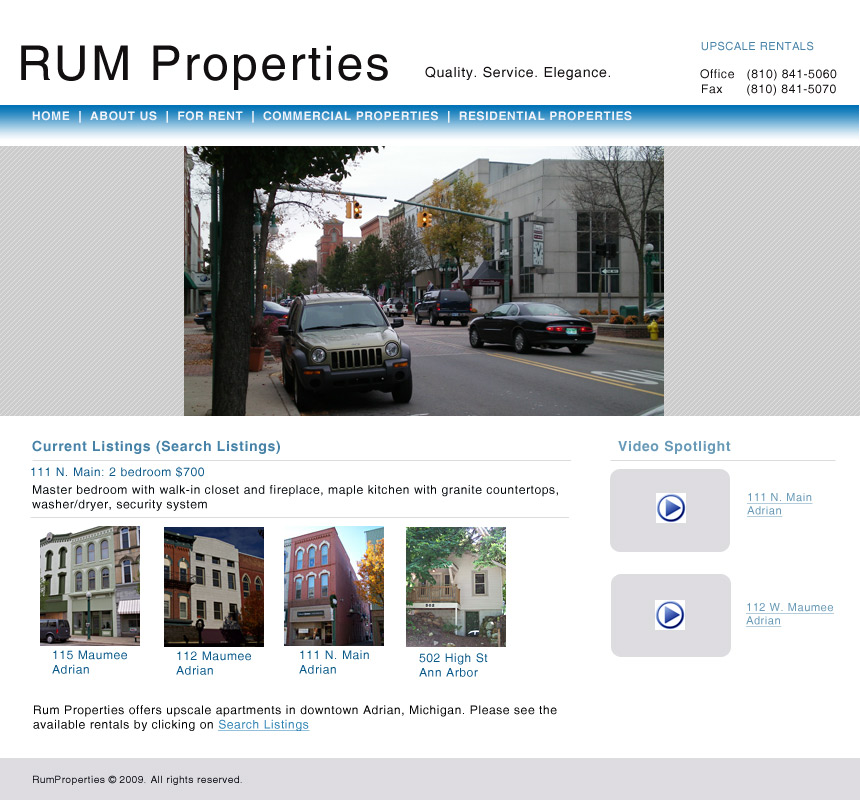Click the 115 Maumee Adrian caption link
This screenshot has height=800, width=860.
(x=89, y=662)
